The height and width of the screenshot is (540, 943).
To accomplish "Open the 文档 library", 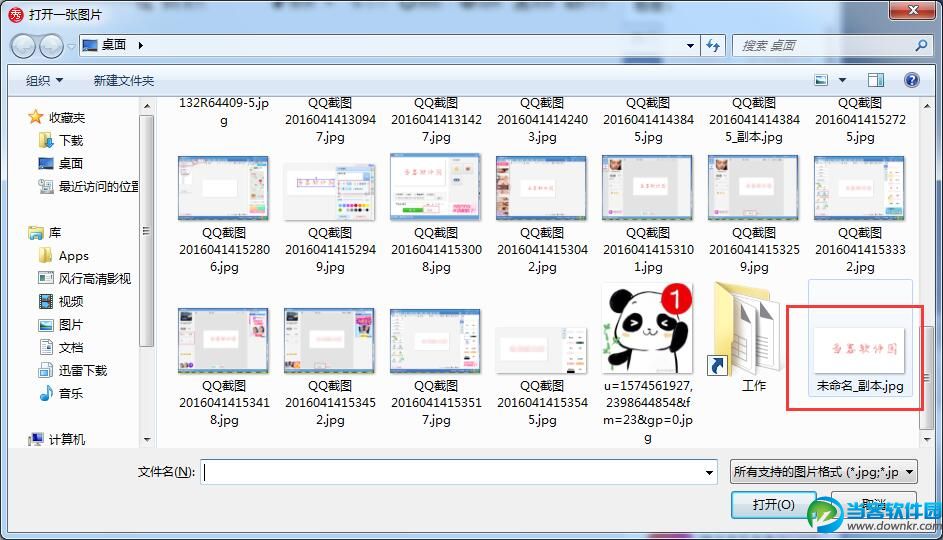I will (x=61, y=348).
